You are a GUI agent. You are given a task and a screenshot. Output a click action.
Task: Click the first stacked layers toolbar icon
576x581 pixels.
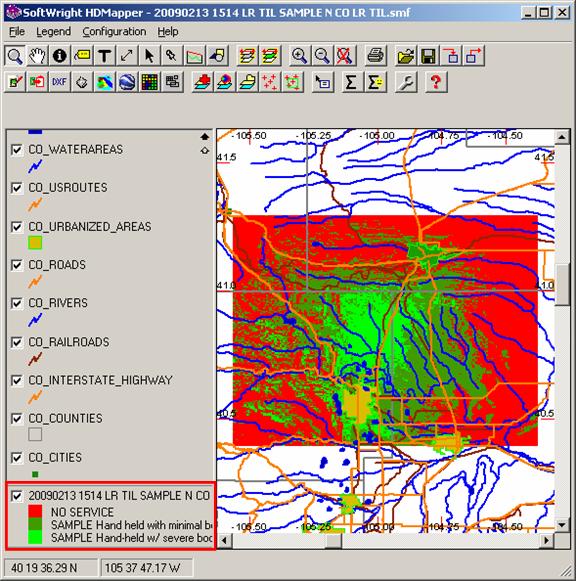coord(247,56)
